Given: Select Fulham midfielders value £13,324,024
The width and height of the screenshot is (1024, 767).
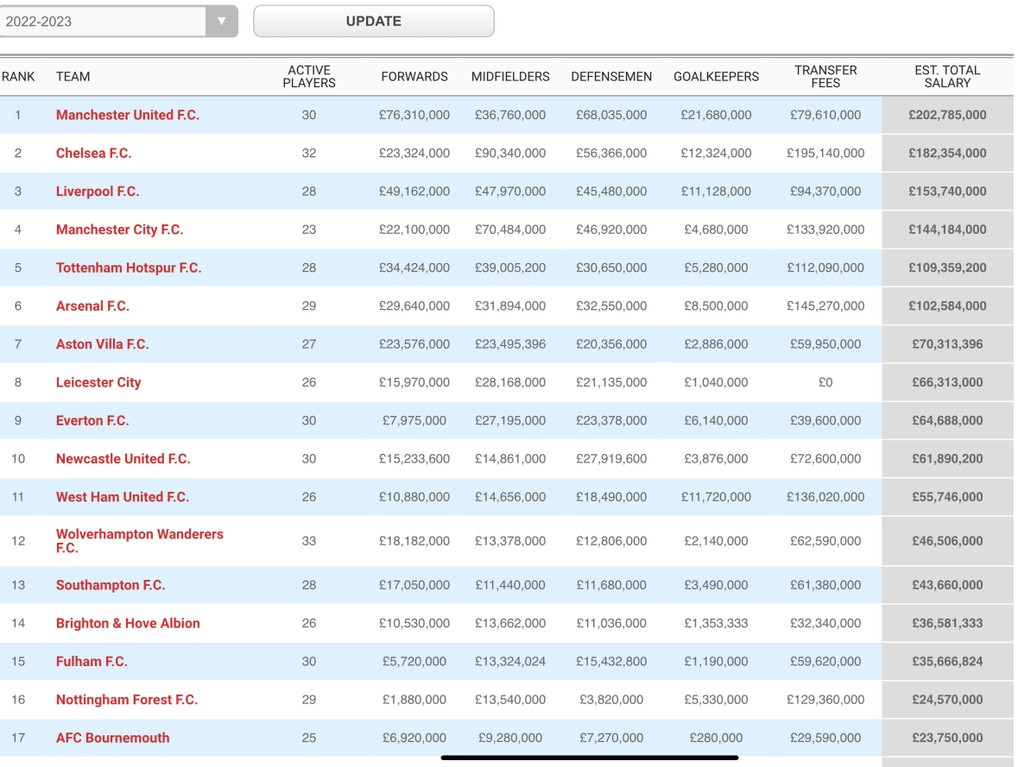Looking at the screenshot, I should point(510,661).
